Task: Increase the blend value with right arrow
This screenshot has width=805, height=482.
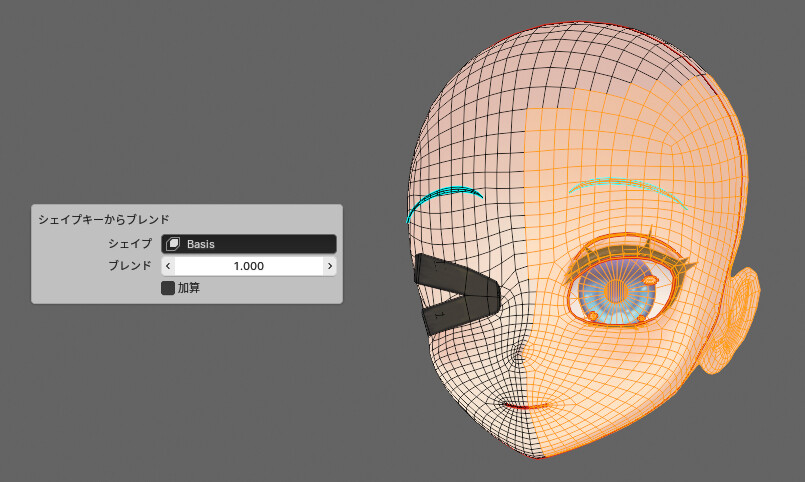Action: click(x=330, y=266)
